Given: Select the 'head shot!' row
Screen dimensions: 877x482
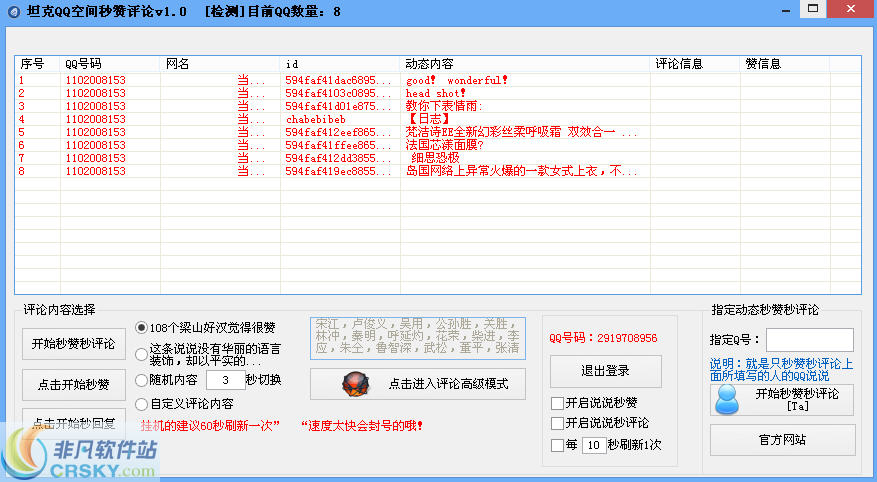Looking at the screenshot, I should (438, 93).
